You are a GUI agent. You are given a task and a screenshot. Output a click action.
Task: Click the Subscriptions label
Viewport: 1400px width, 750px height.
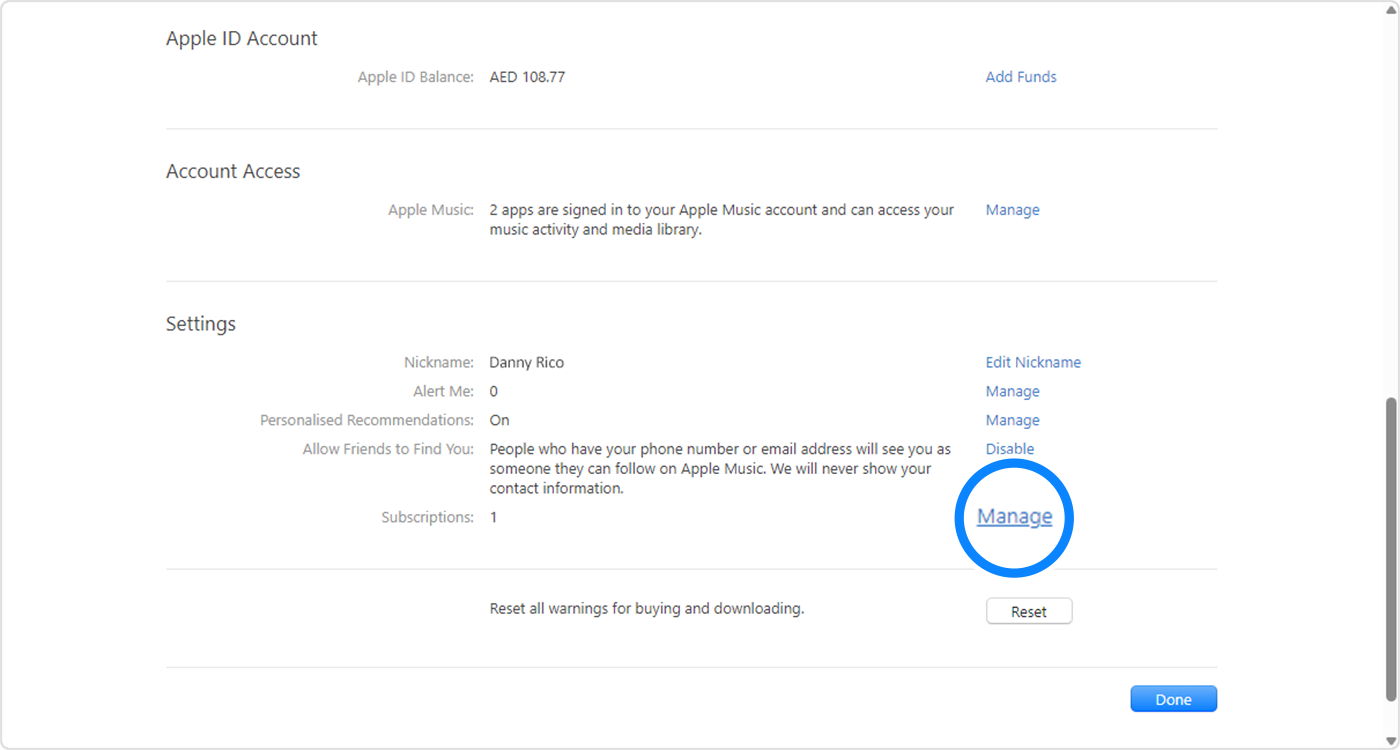[x=427, y=517]
